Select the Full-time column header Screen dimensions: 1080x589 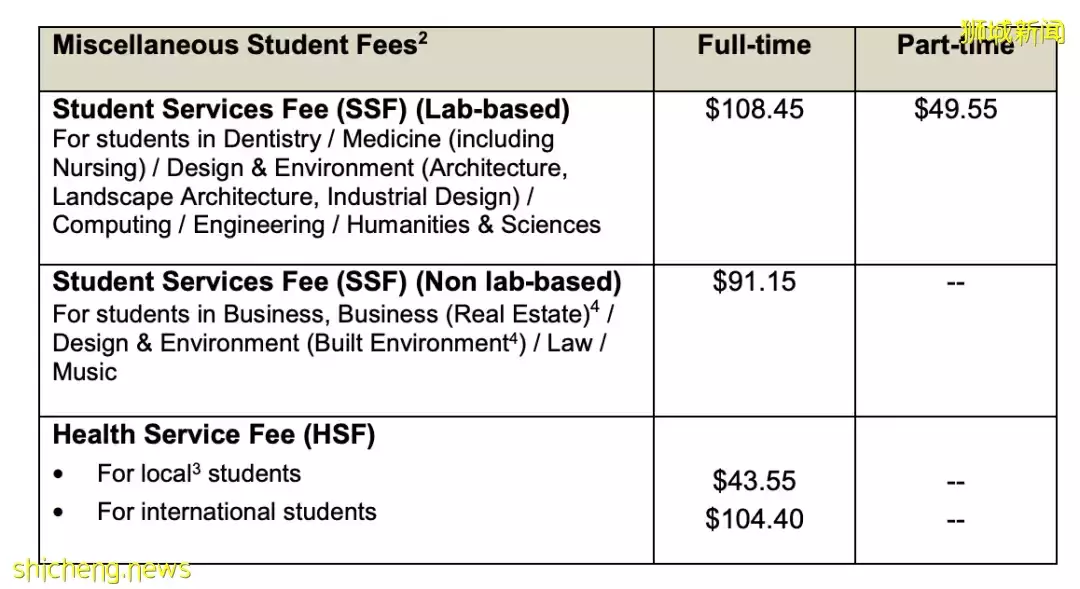pyautogui.click(x=754, y=46)
